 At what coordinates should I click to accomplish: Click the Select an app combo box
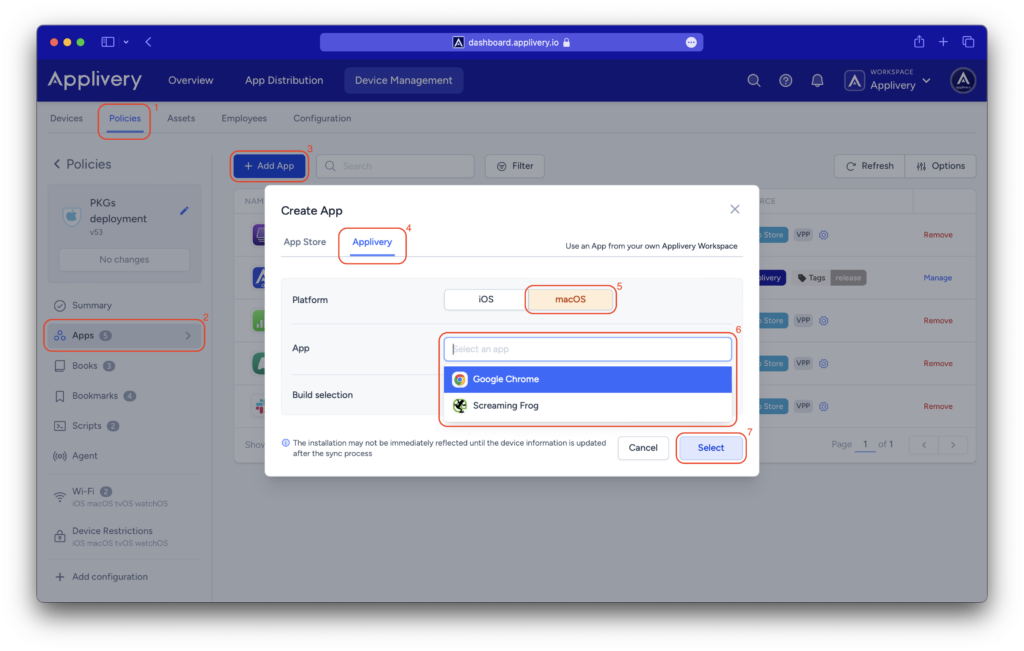[x=587, y=349]
